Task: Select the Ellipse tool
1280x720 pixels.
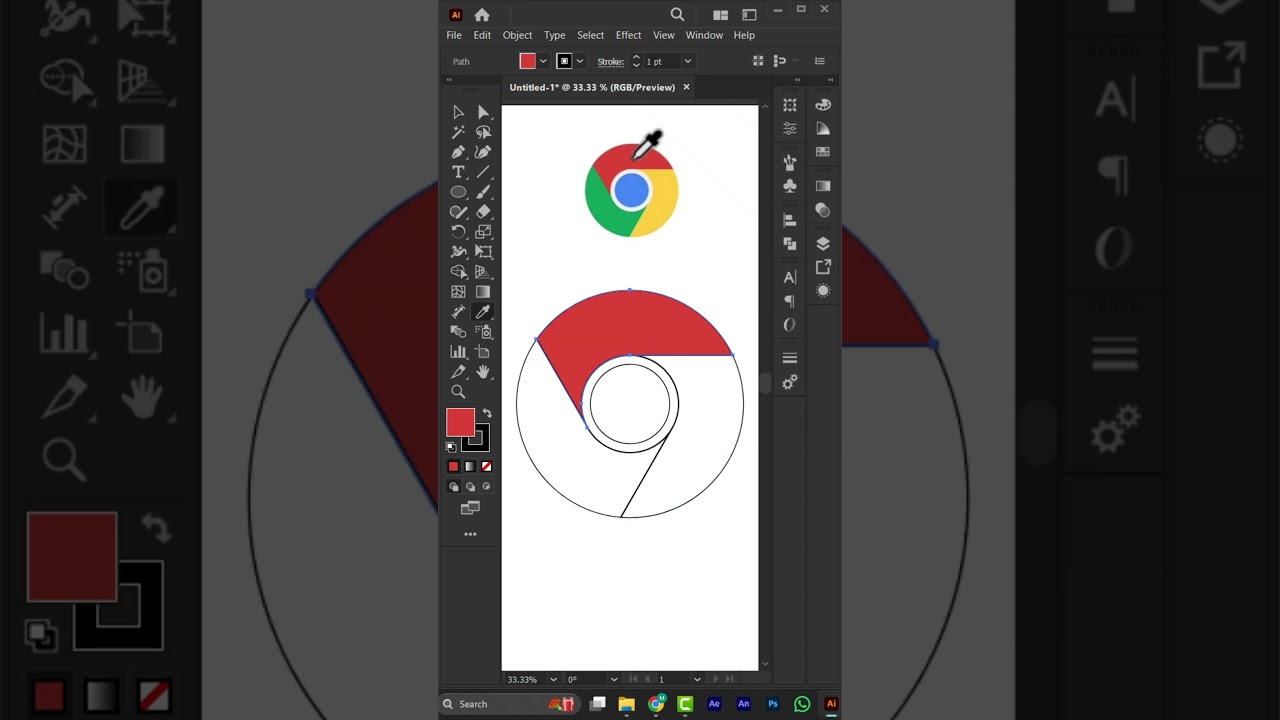Action: click(x=458, y=192)
